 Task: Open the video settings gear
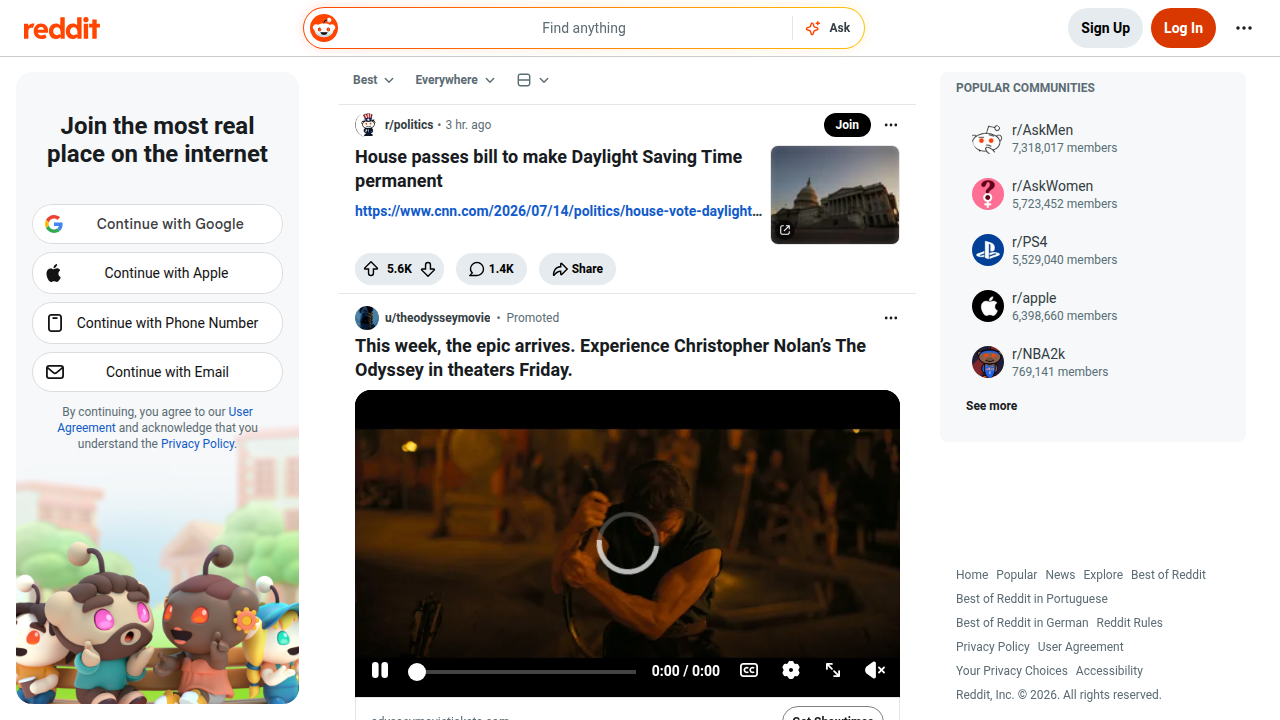(x=791, y=670)
